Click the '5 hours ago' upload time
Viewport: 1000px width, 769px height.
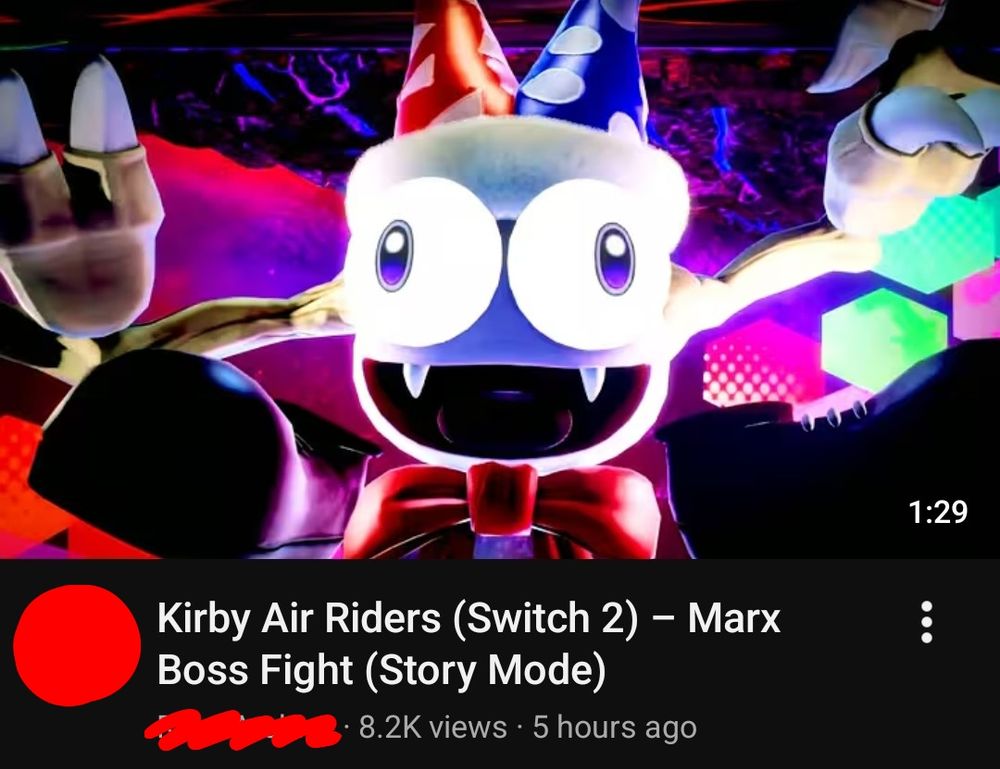pos(615,728)
